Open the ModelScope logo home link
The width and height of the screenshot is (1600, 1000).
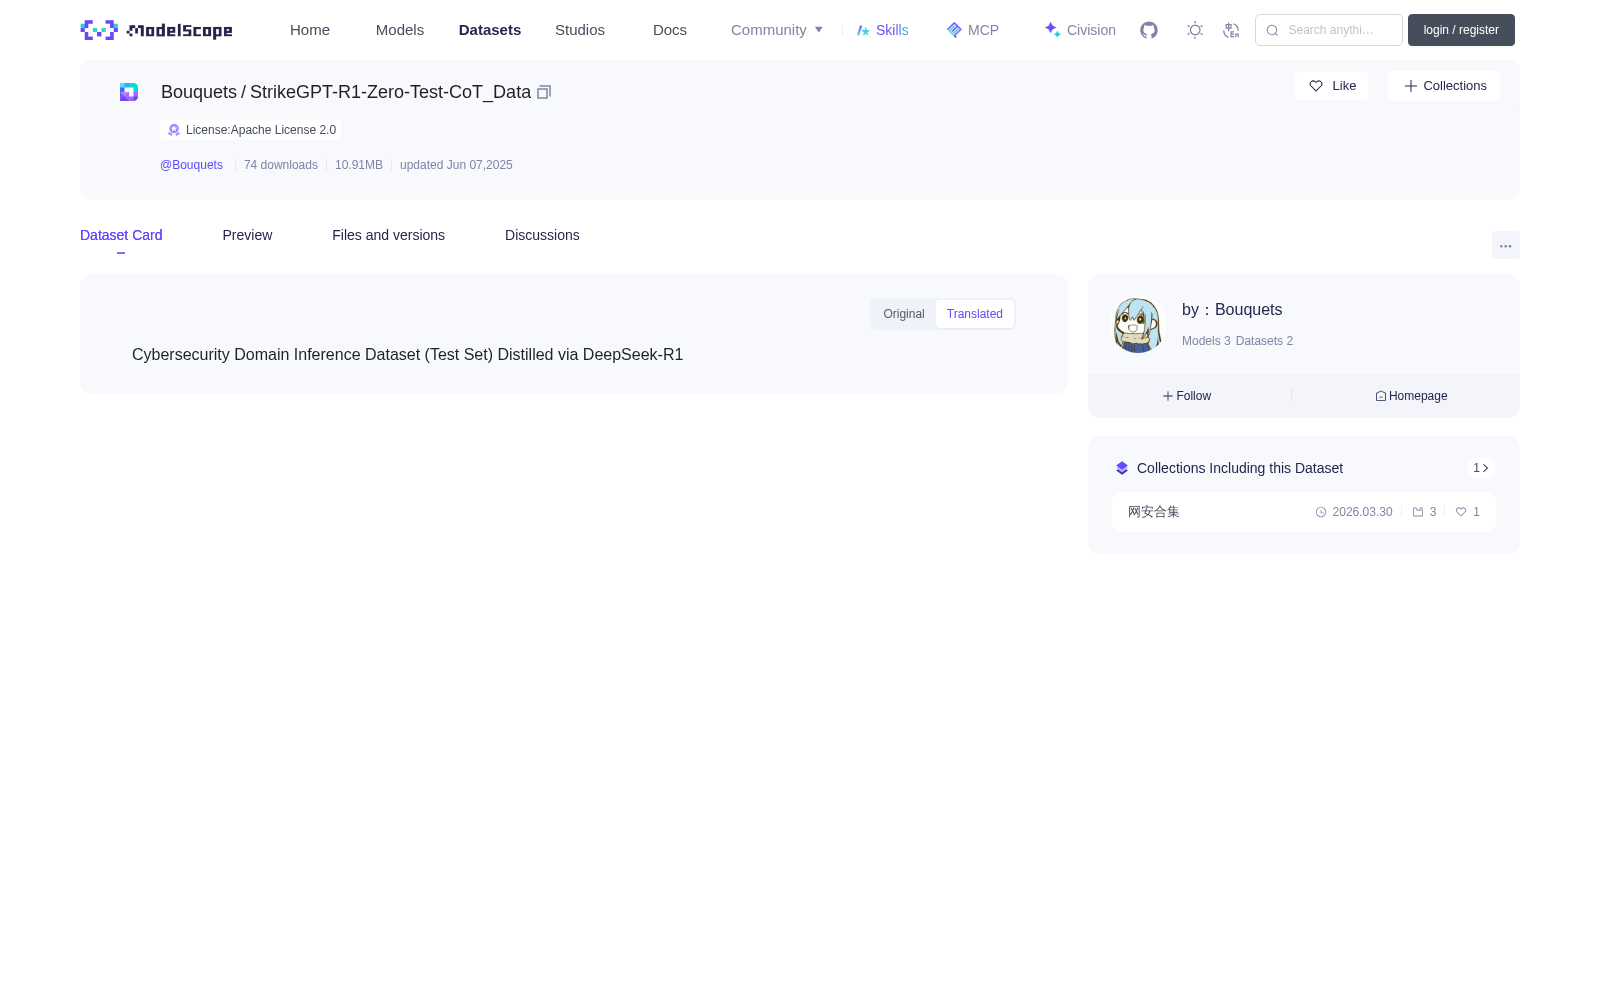tap(156, 30)
